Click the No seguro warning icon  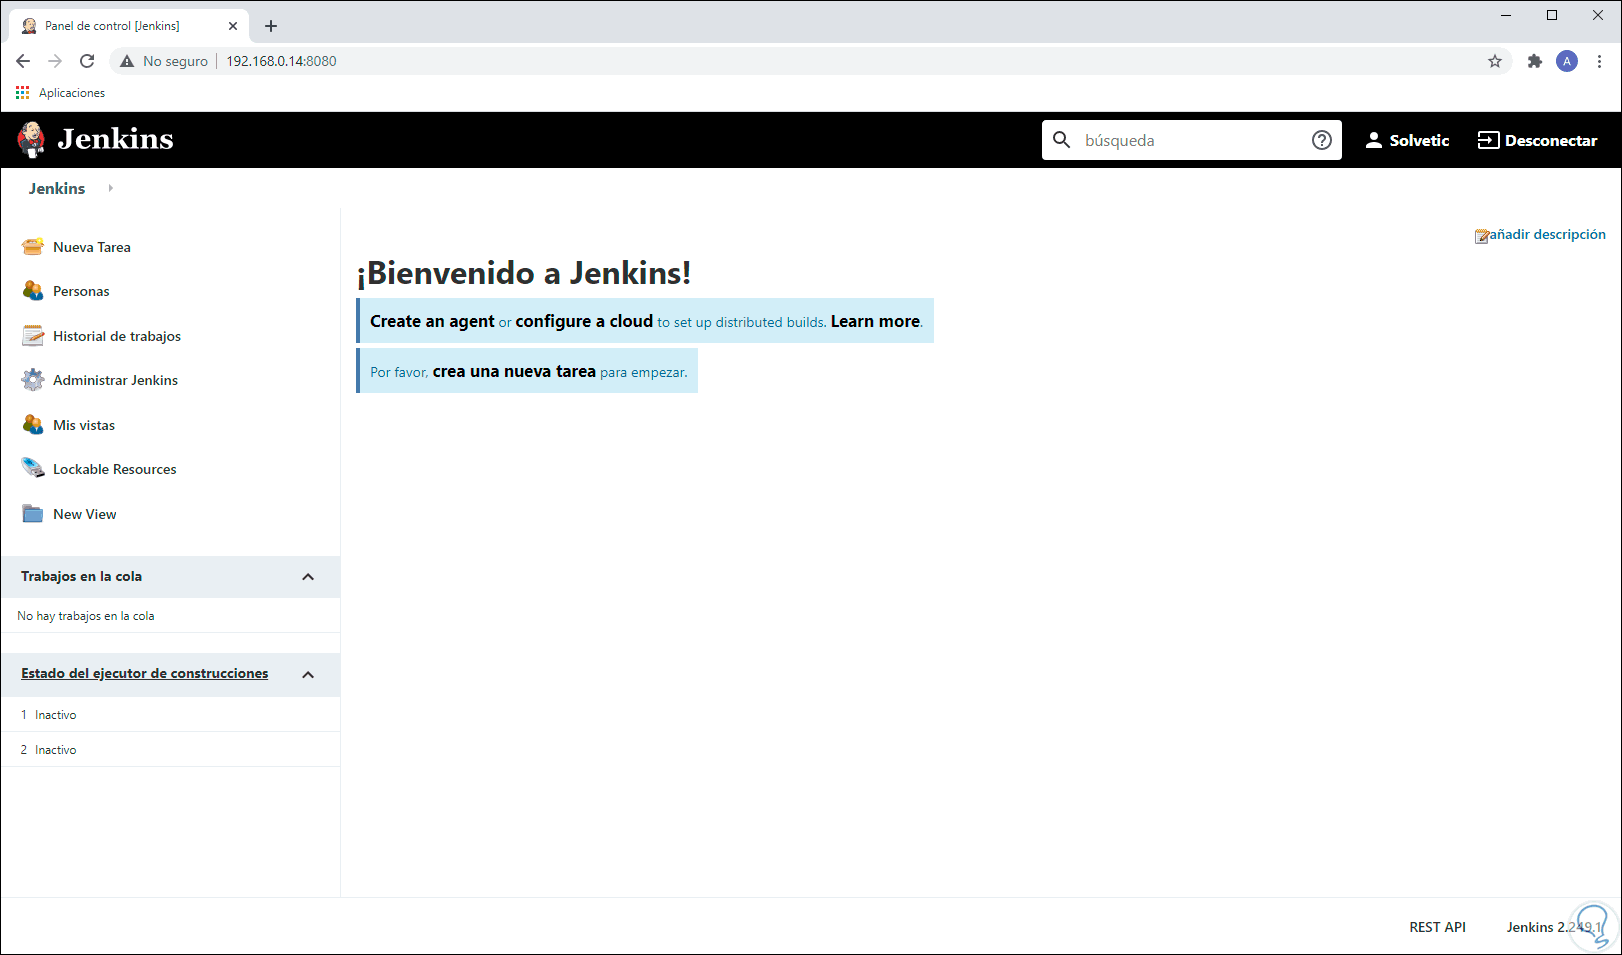(x=127, y=61)
